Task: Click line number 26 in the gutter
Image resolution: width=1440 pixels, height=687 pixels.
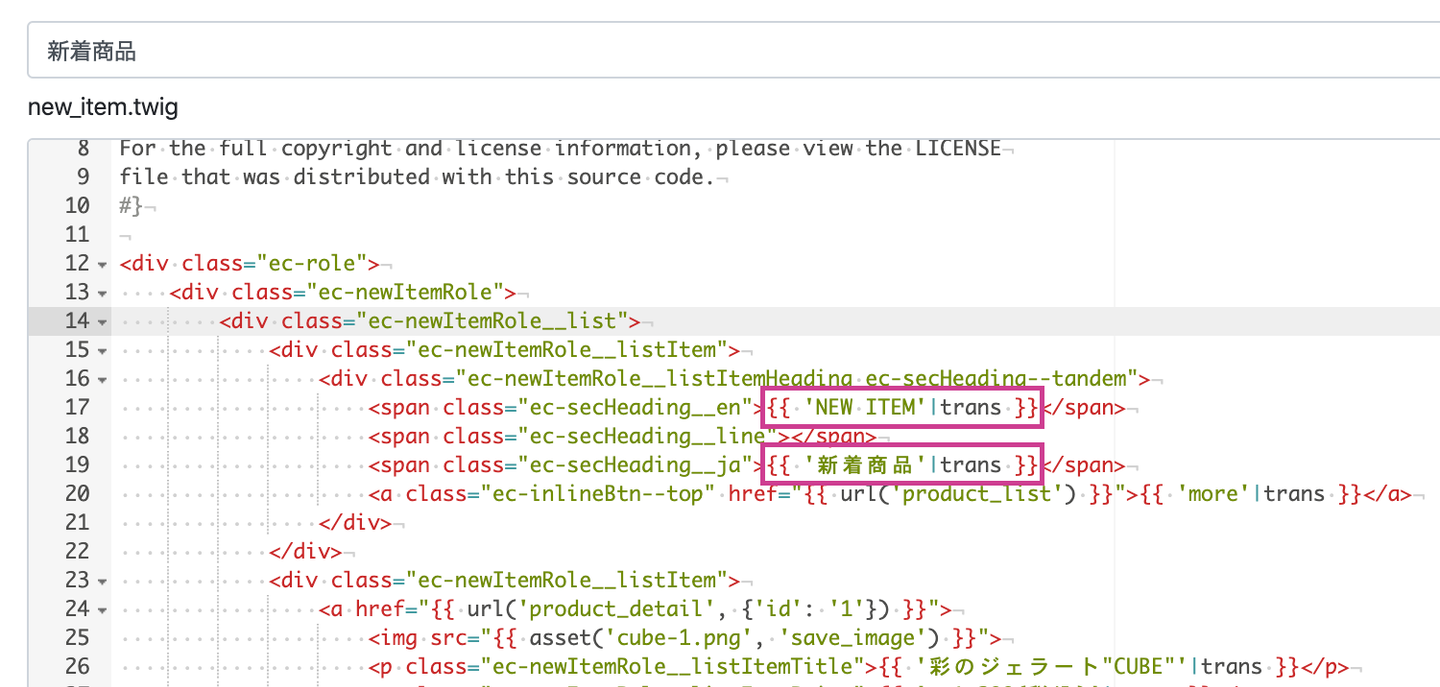Action: tap(77, 666)
